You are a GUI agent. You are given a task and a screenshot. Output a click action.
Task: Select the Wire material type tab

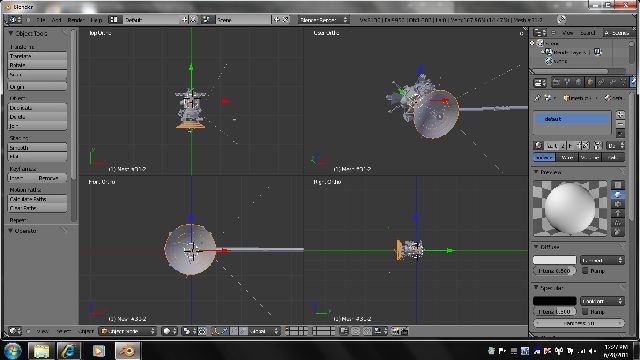pyautogui.click(x=567, y=158)
